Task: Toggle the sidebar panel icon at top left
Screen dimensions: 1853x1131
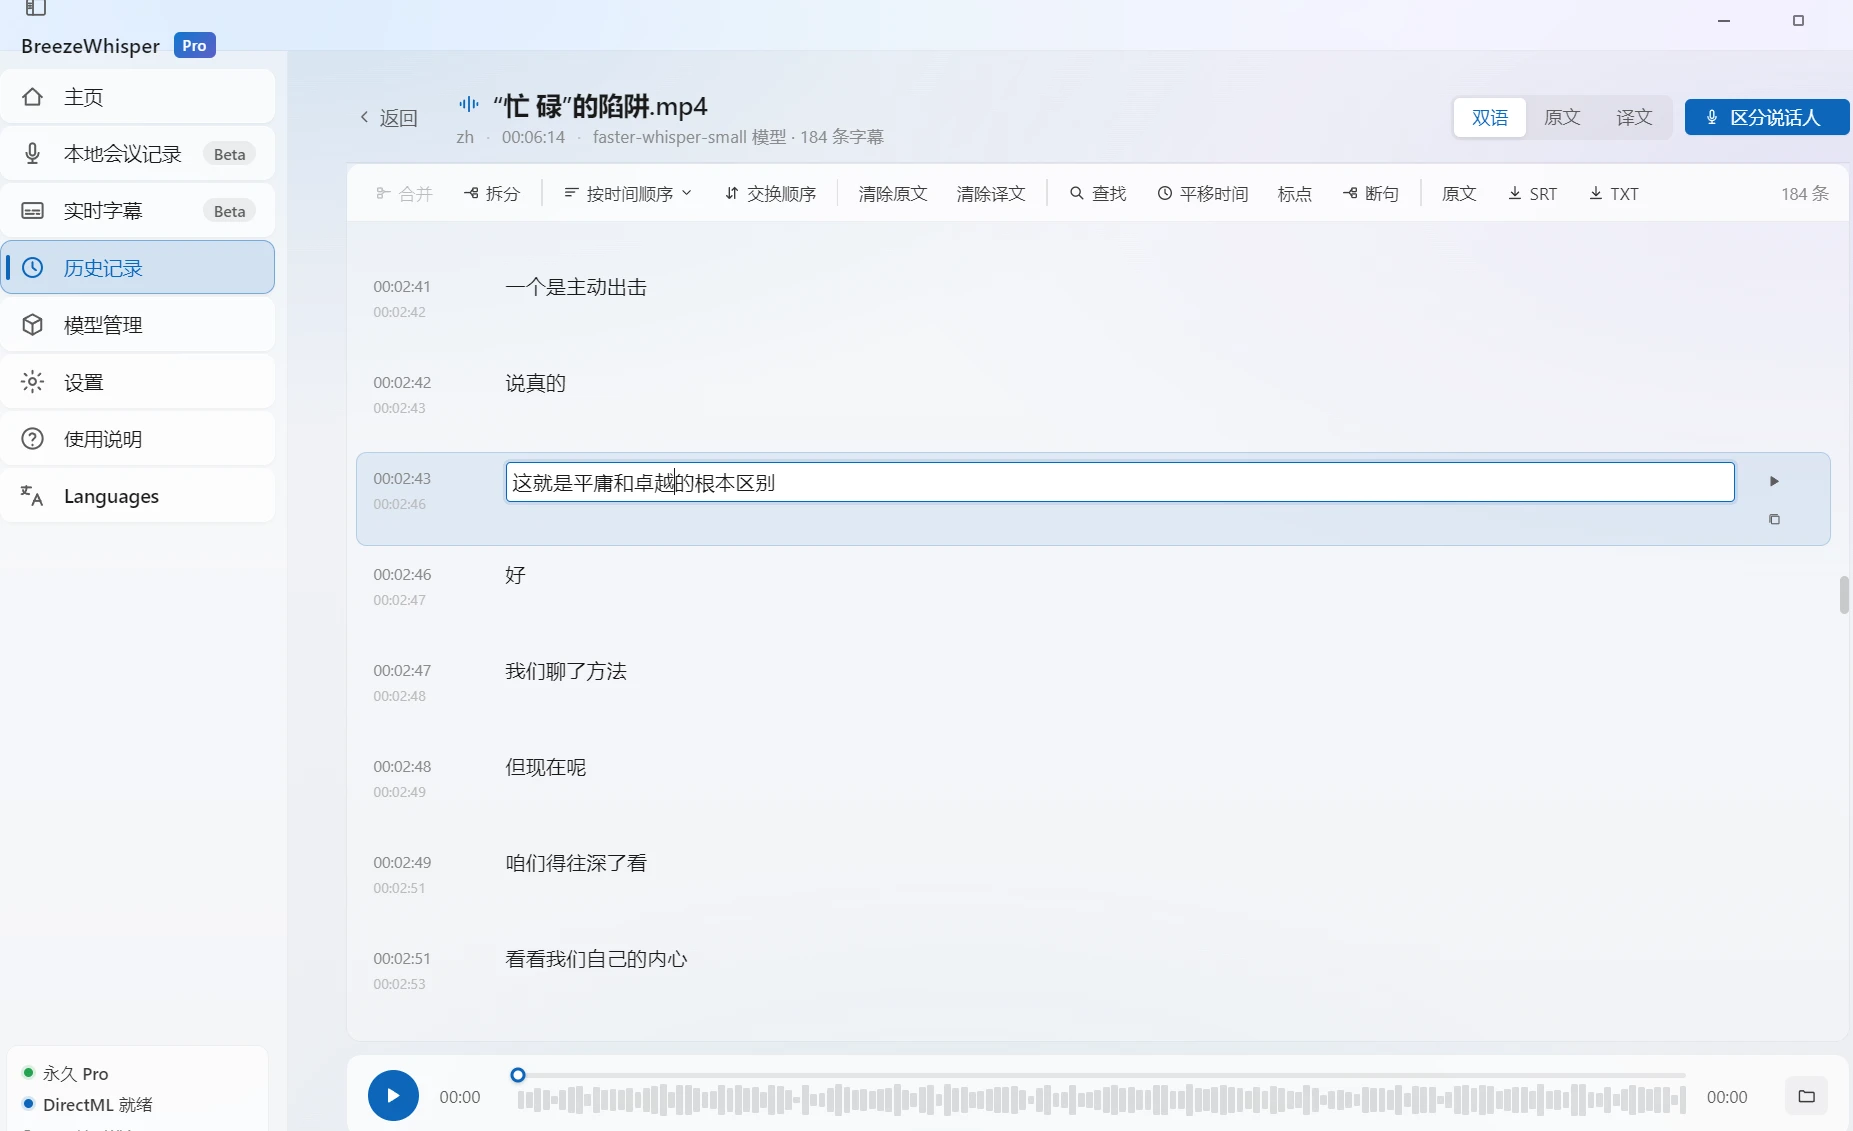Action: (x=36, y=8)
